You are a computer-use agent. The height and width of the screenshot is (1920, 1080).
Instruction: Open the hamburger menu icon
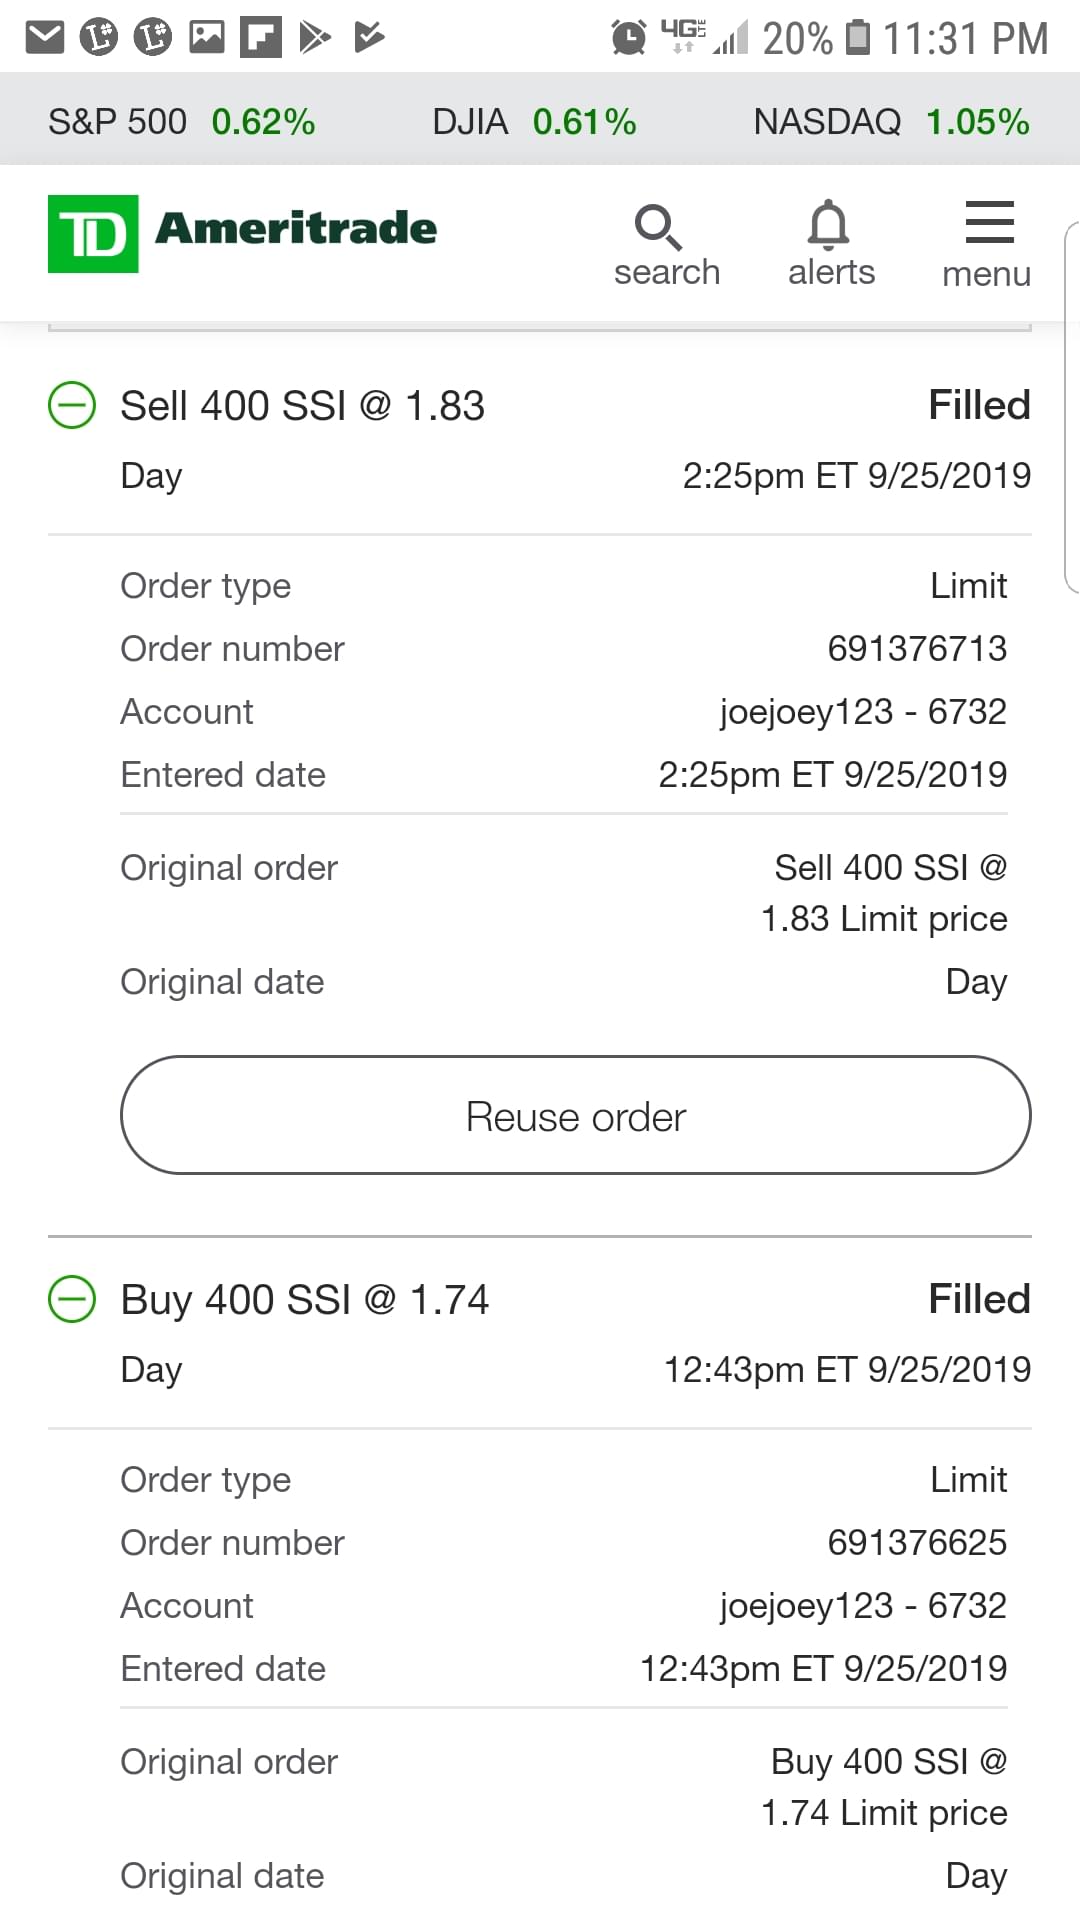(988, 224)
